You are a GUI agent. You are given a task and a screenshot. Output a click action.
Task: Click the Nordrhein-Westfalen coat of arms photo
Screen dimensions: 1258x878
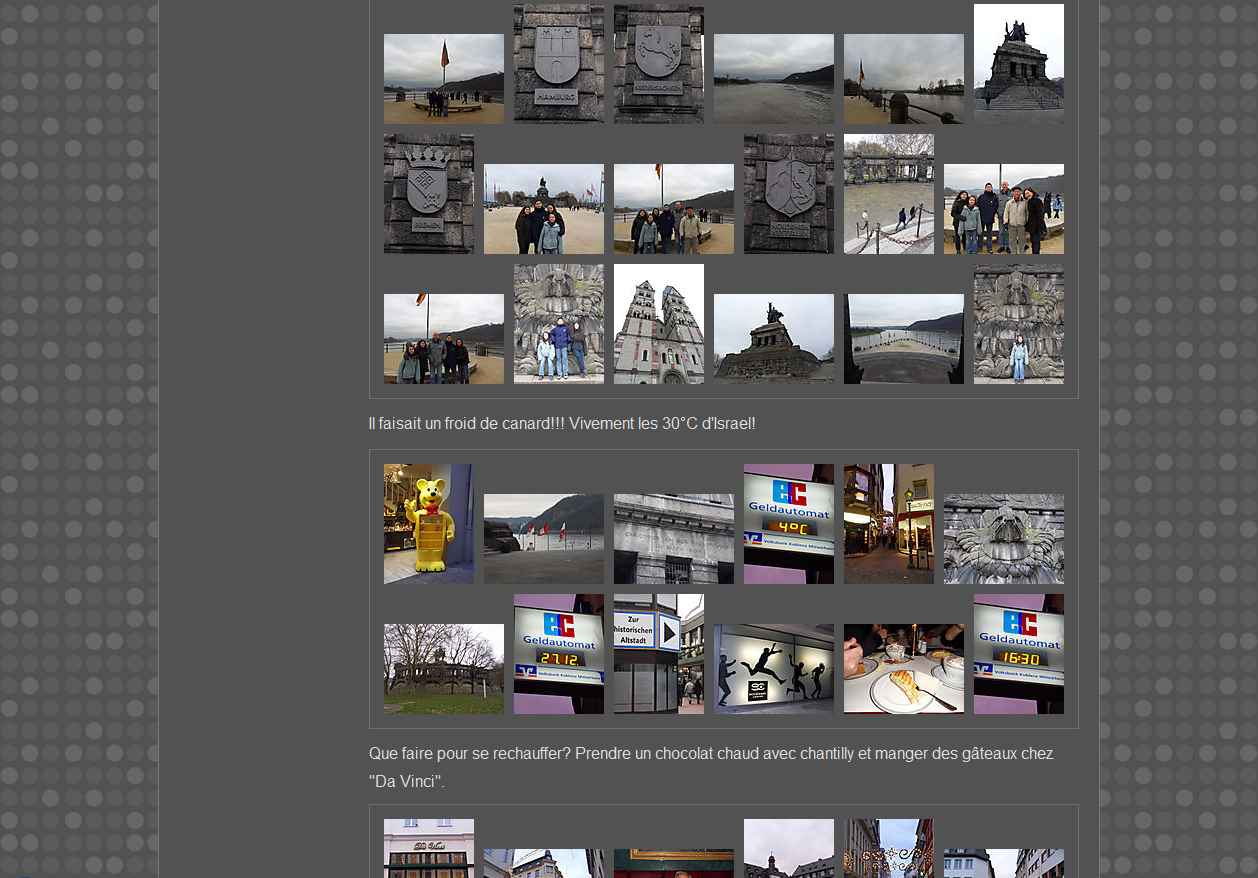pyautogui.click(x=788, y=194)
